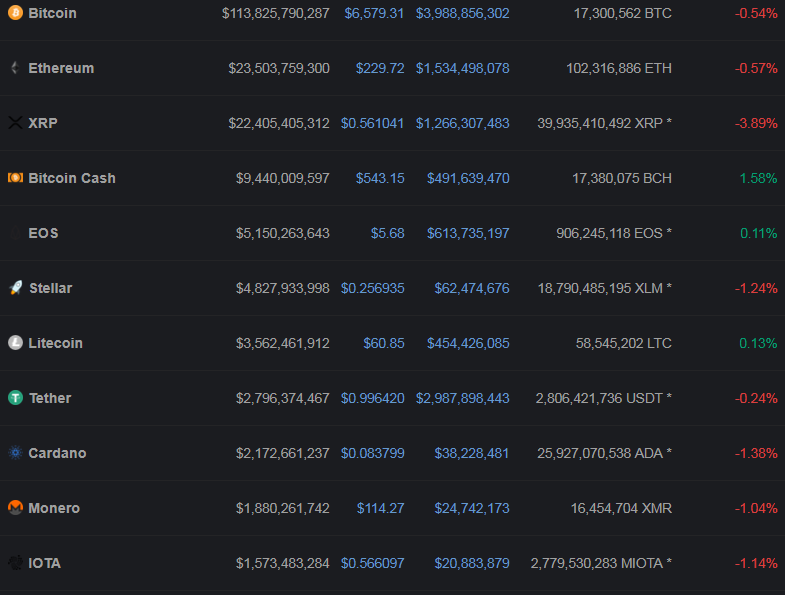785x595 pixels.
Task: Click the Bitcoin Cash orange icon
Action: point(15,178)
